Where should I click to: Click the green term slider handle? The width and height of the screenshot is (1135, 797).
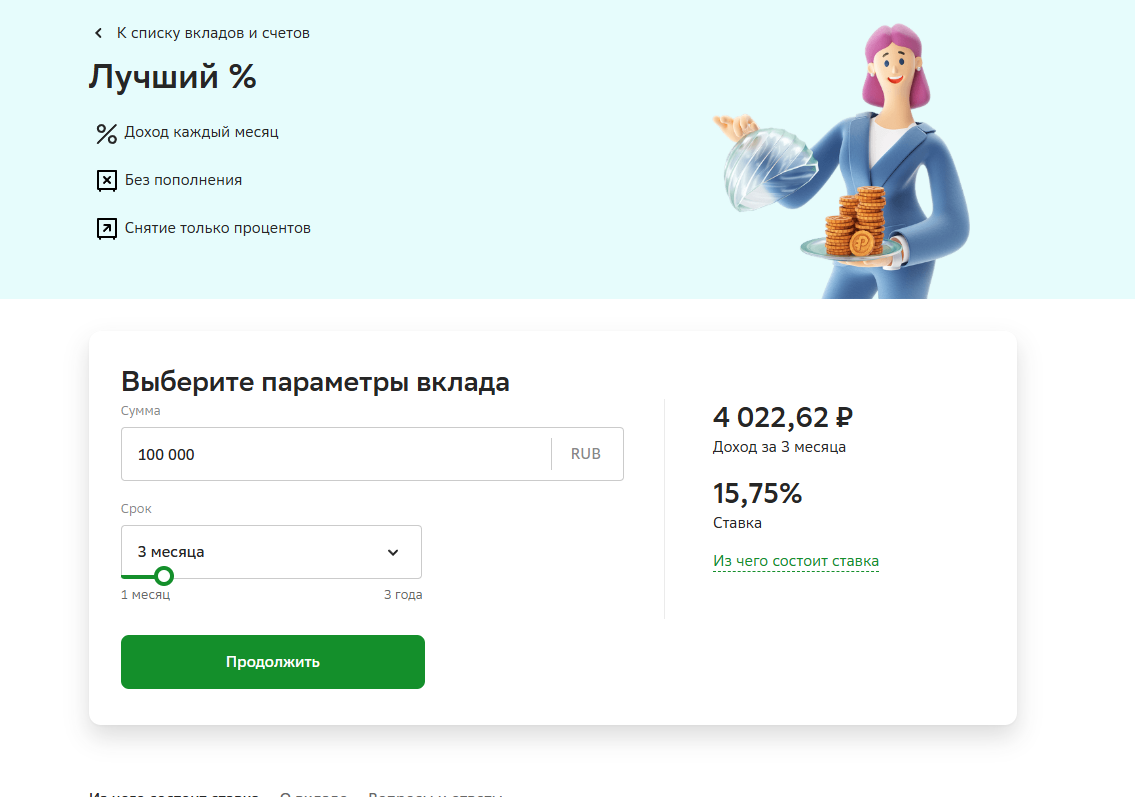click(x=164, y=576)
